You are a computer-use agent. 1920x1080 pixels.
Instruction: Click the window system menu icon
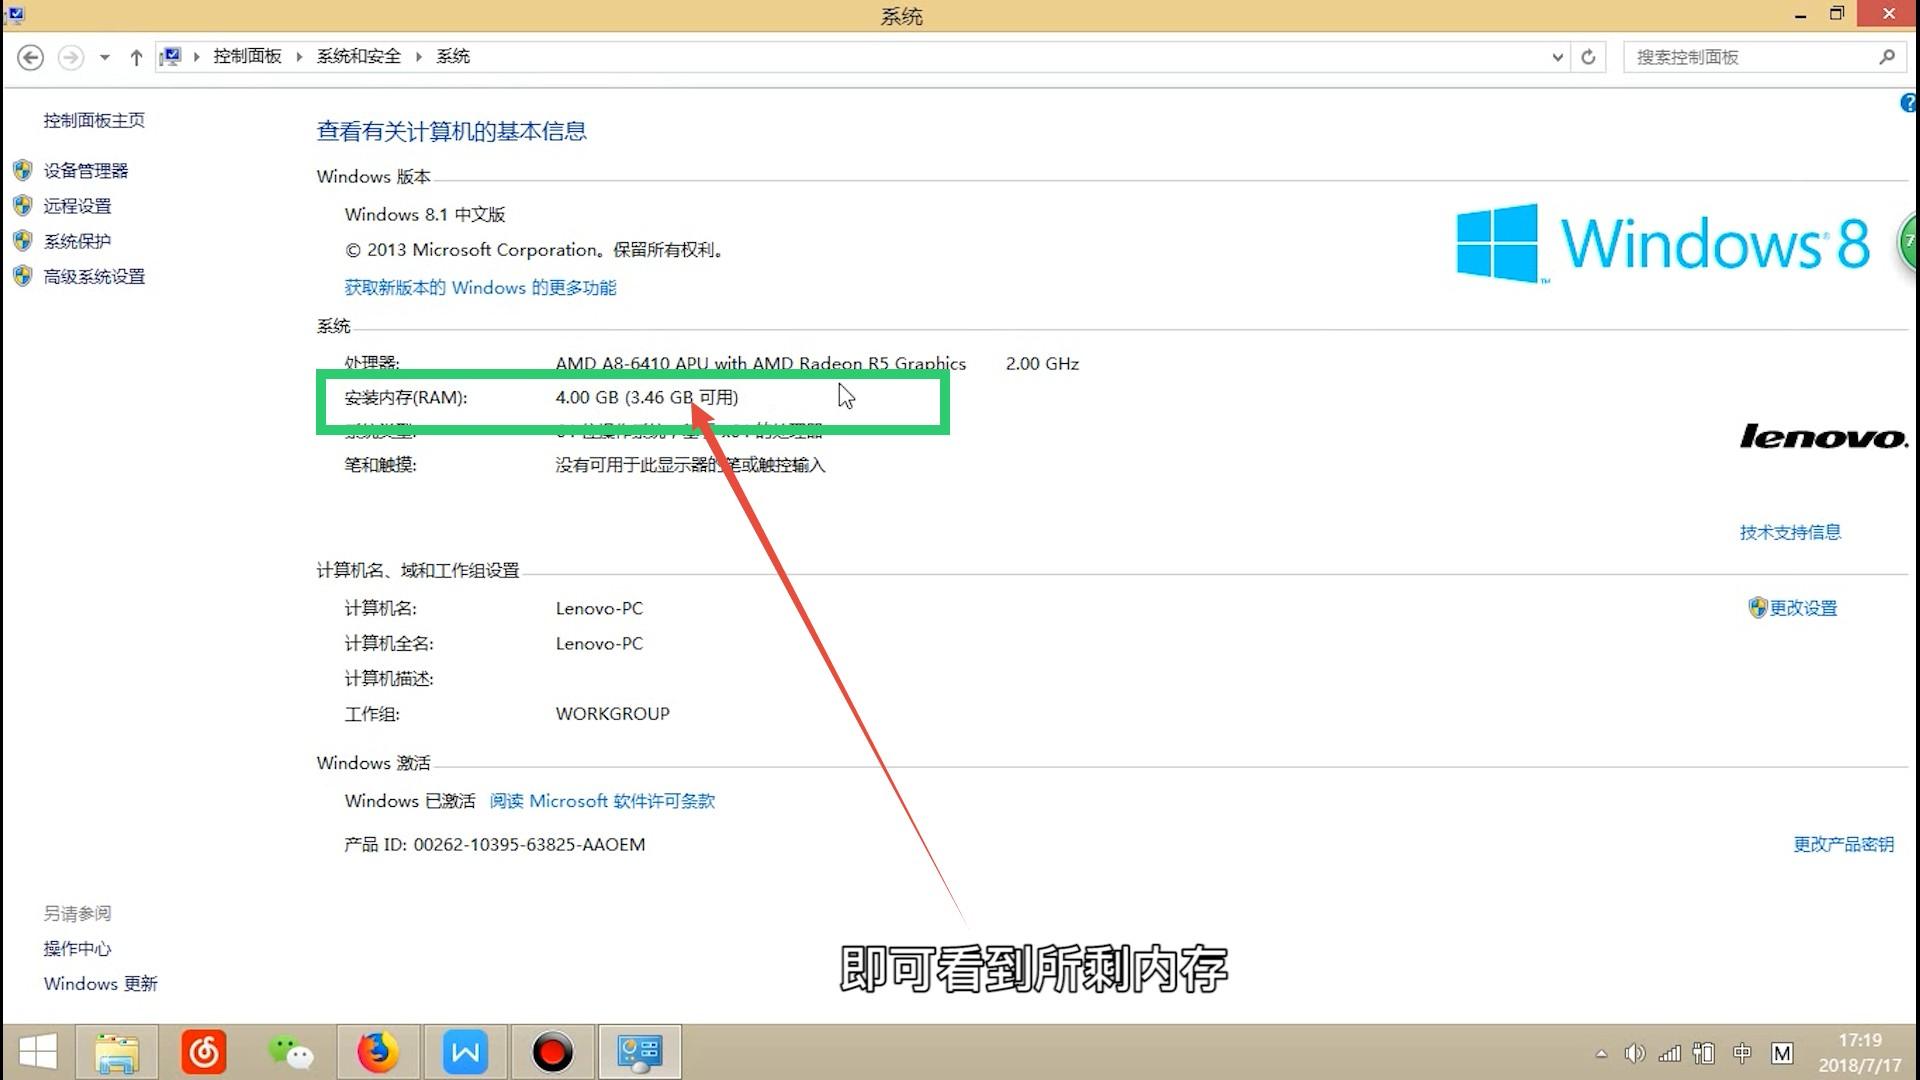pos(15,14)
